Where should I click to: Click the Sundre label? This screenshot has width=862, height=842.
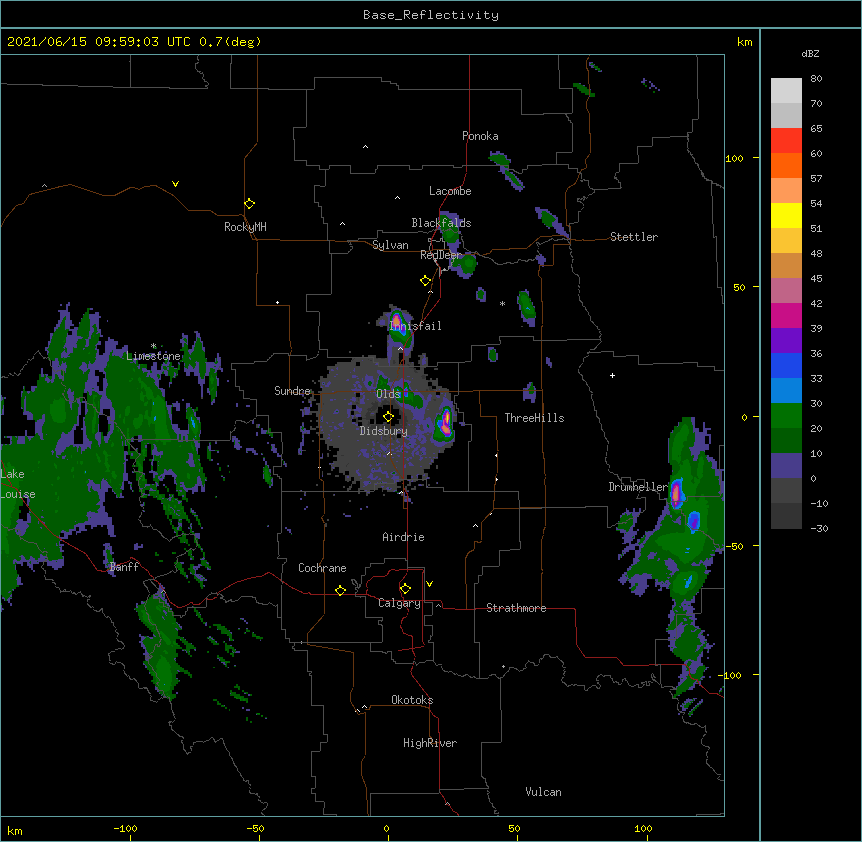(292, 391)
